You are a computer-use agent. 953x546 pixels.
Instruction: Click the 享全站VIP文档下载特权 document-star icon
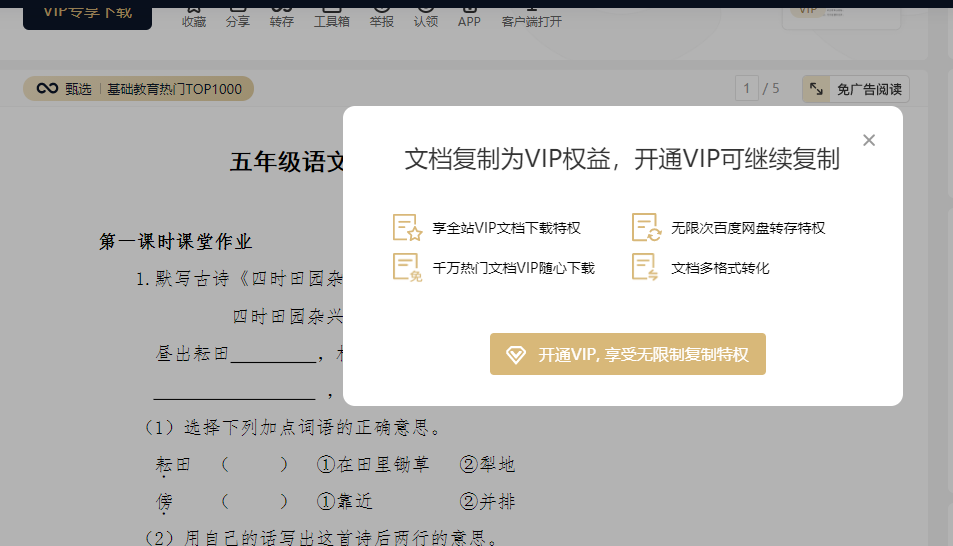pyautogui.click(x=407, y=228)
